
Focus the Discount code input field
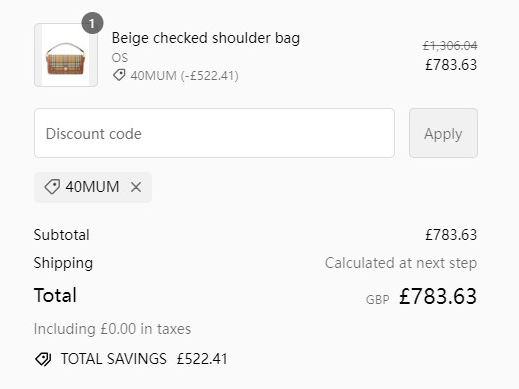pos(214,133)
